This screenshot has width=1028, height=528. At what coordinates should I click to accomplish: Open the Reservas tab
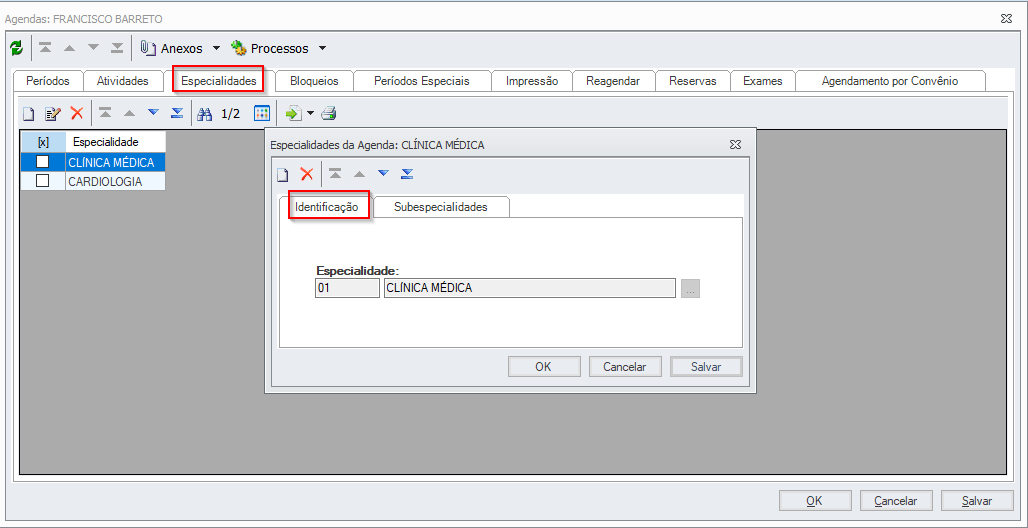(693, 81)
